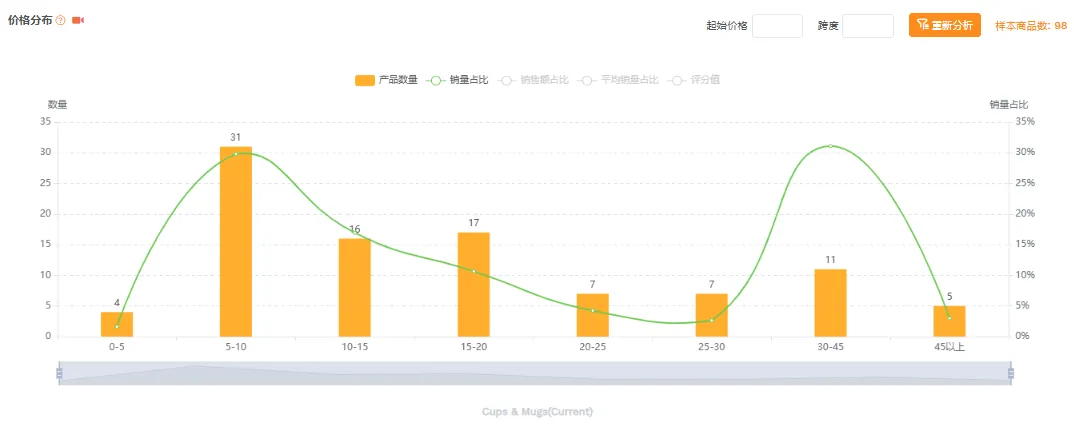Toggle the 产品数量 legend item
The height and width of the screenshot is (442, 1074).
(386, 80)
